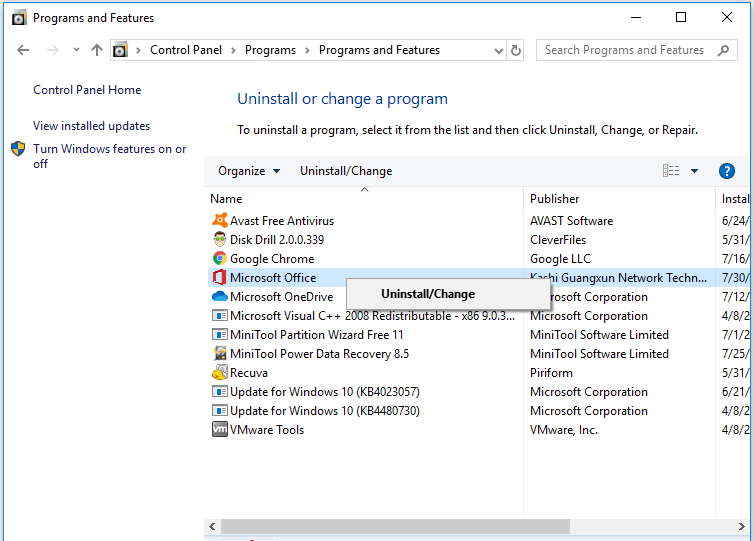Select Update for Windows 10 (KB4480730)
This screenshot has height=541, width=754.
[x=325, y=411]
